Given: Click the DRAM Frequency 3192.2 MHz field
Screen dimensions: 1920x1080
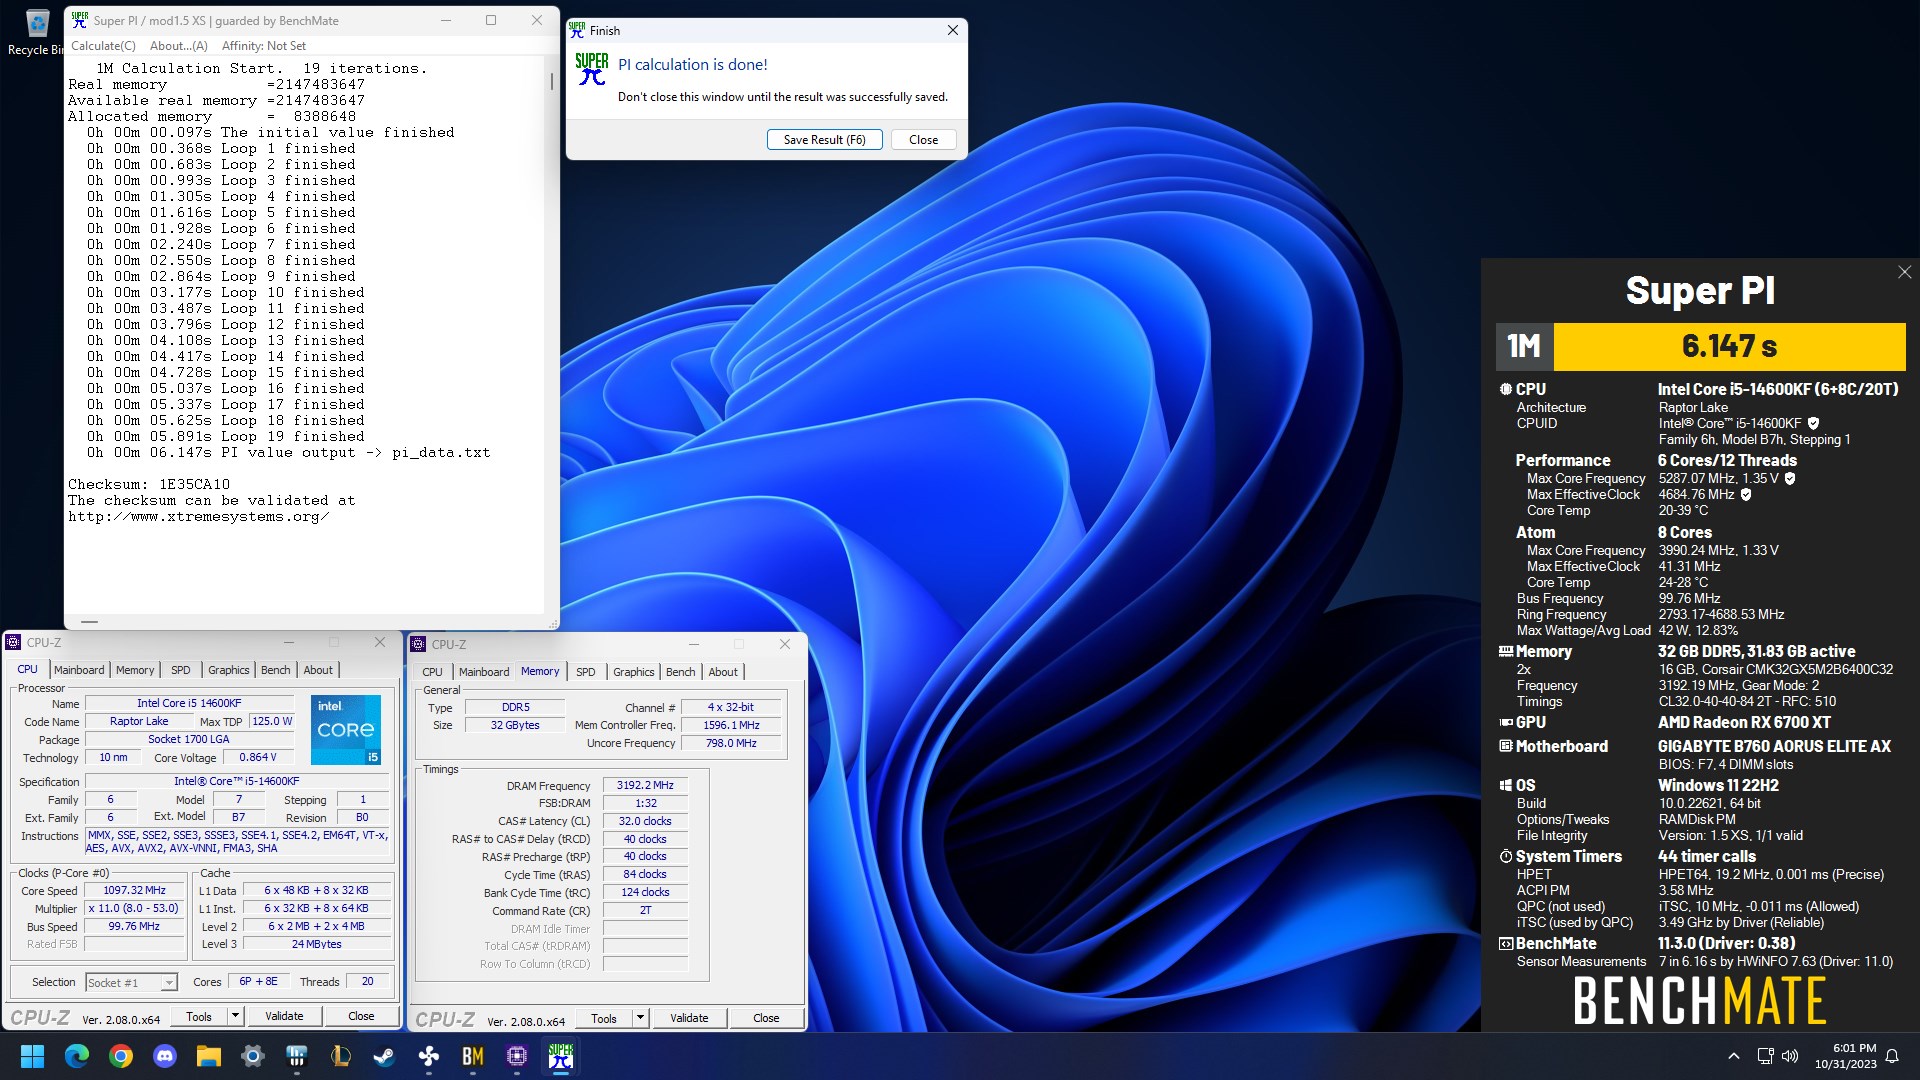Looking at the screenshot, I should pyautogui.click(x=645, y=785).
